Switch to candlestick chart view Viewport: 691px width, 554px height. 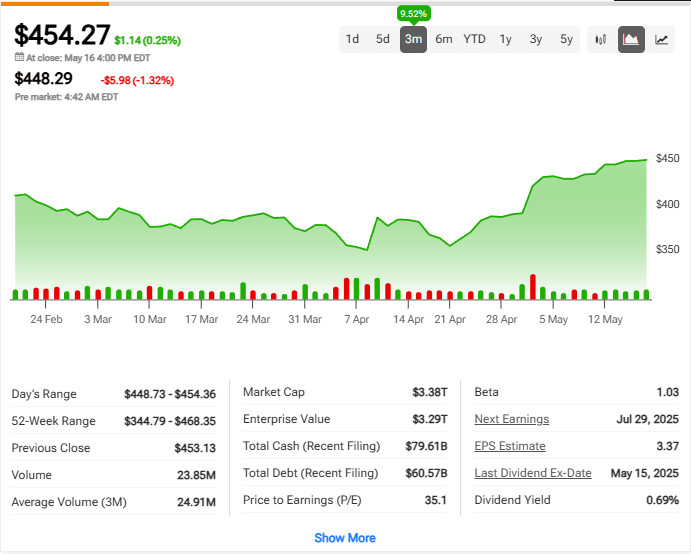coord(601,40)
